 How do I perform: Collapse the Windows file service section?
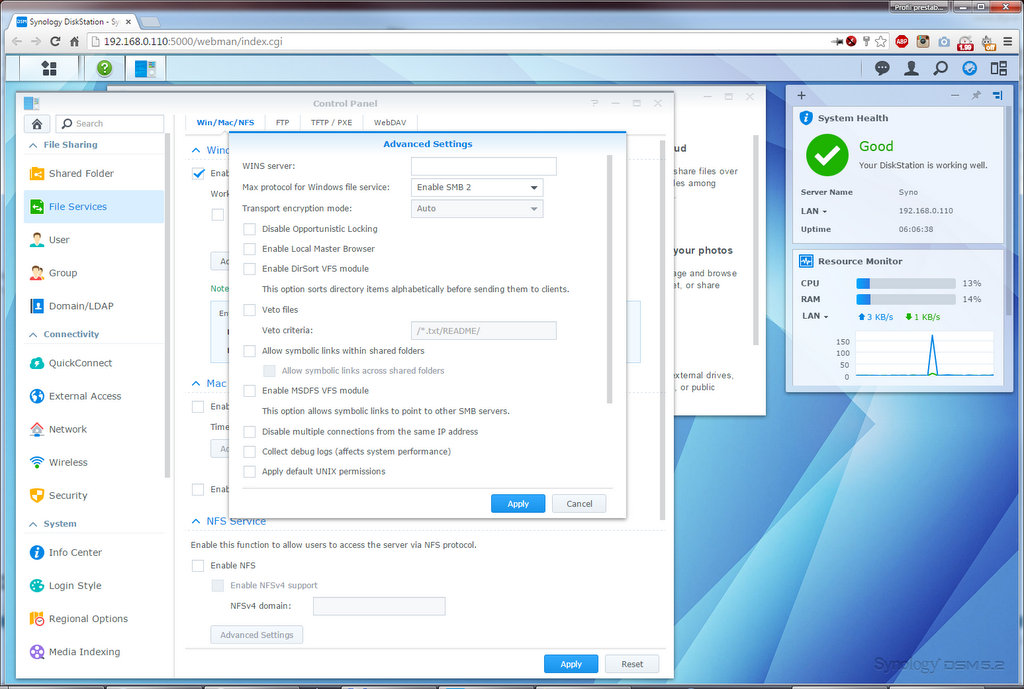point(195,150)
